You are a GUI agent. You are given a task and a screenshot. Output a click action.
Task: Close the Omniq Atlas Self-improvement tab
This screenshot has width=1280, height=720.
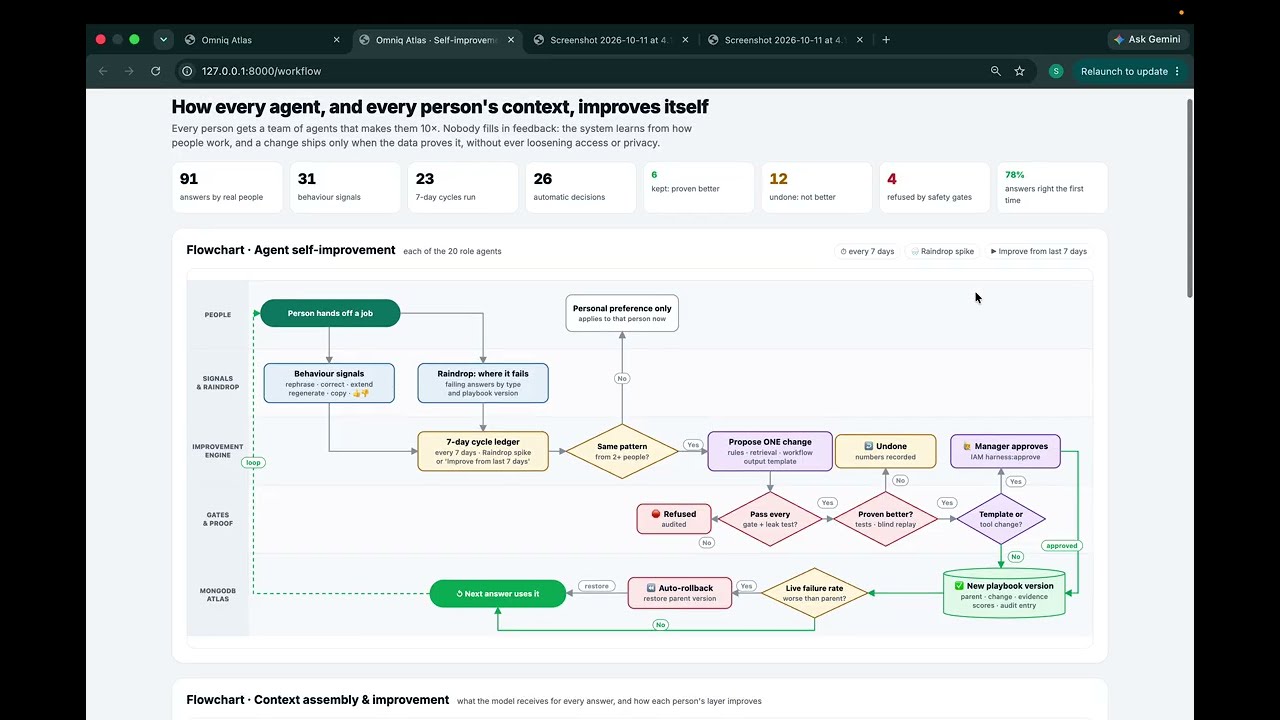pyautogui.click(x=511, y=40)
